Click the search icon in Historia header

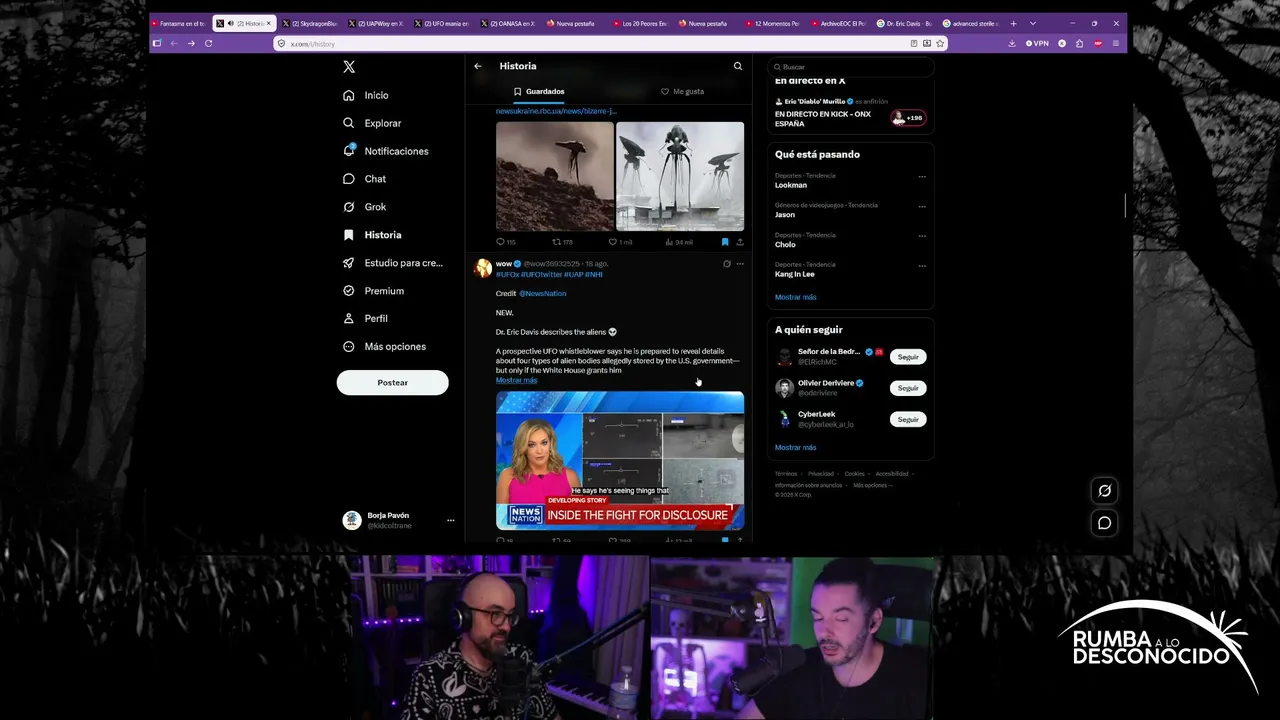click(738, 66)
